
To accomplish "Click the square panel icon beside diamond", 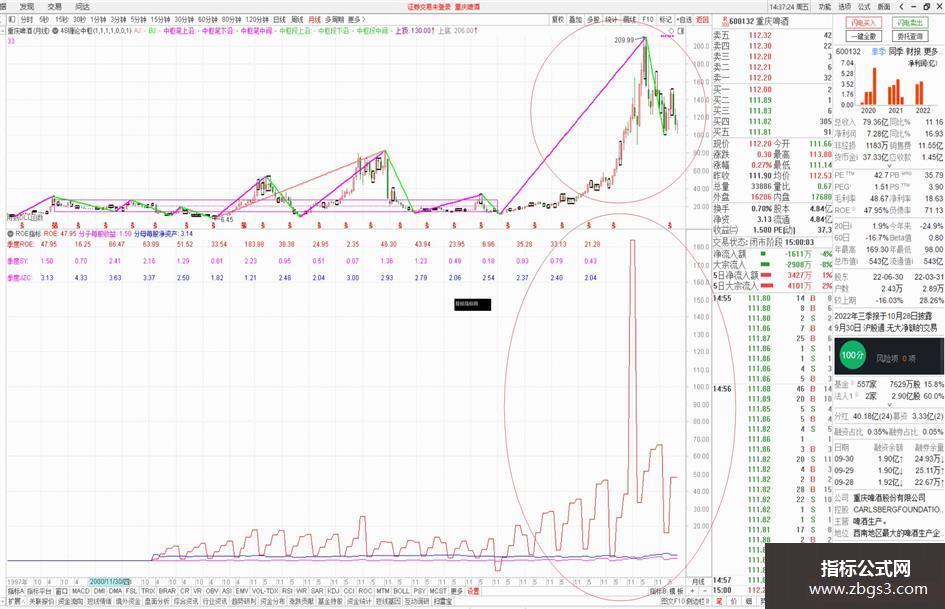I will point(680,30).
